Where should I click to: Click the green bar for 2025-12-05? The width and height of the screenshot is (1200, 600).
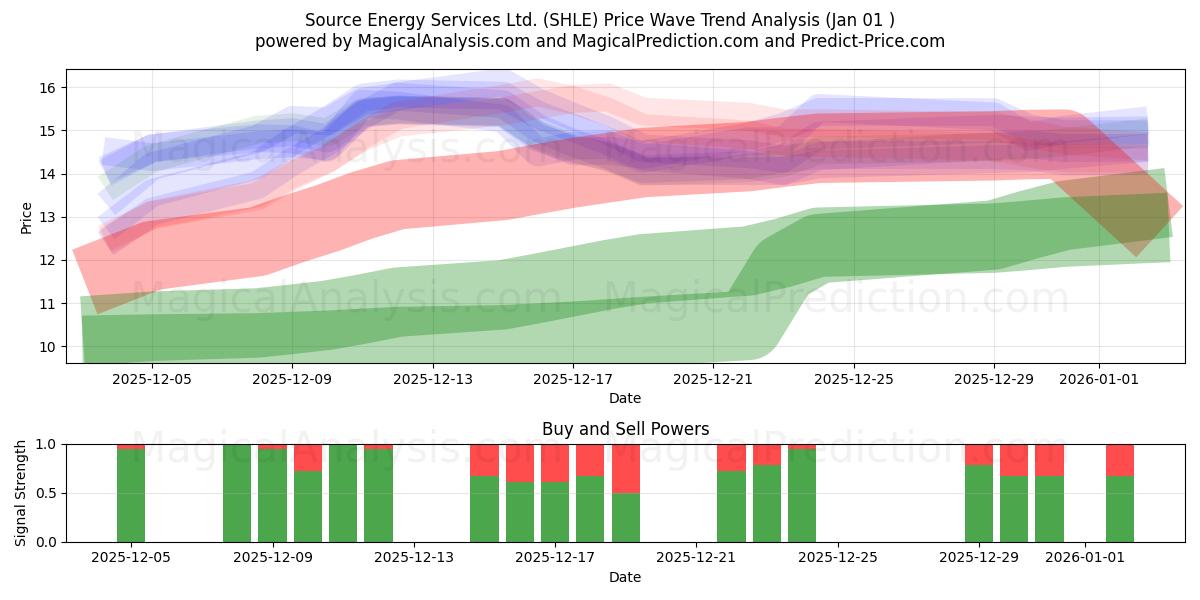131,496
